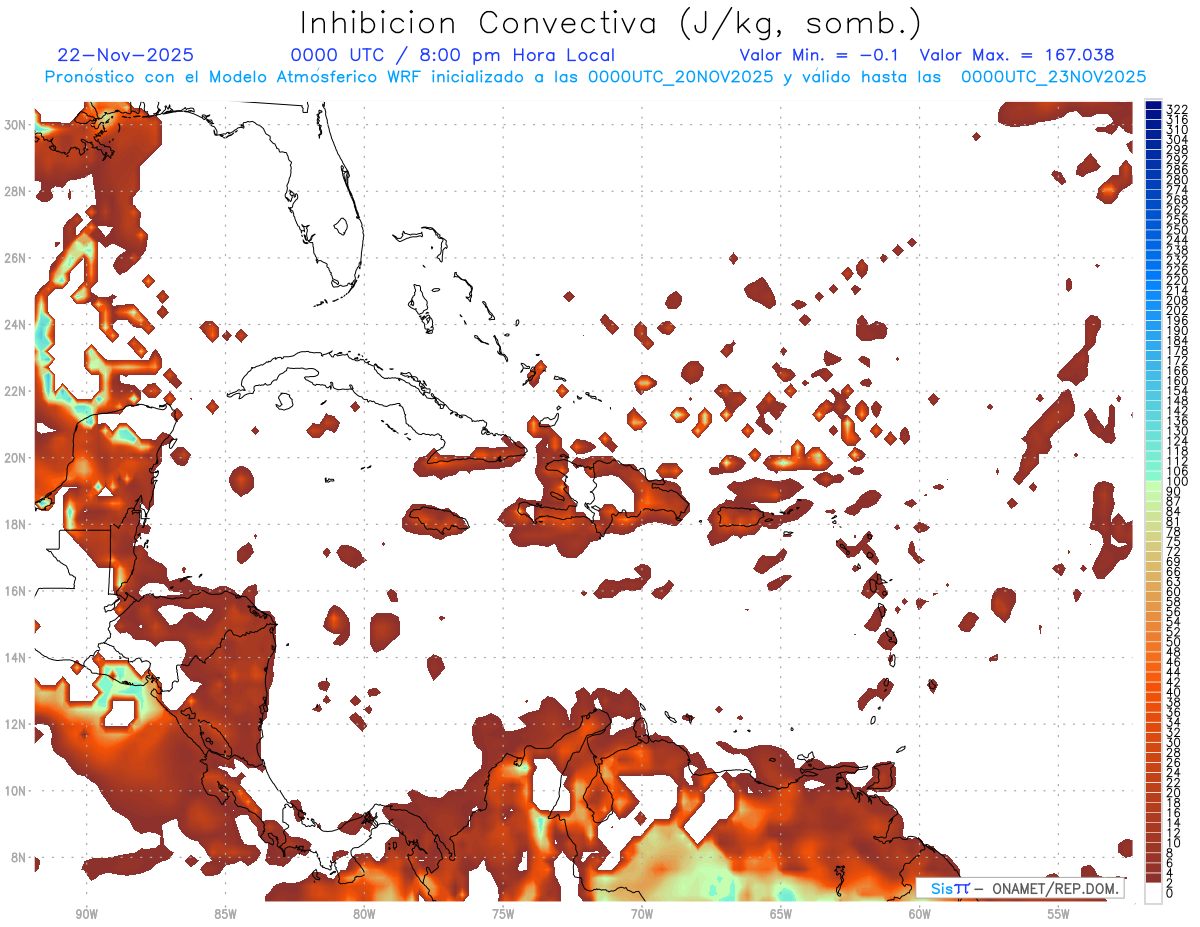The height and width of the screenshot is (927, 1200).
Task: Click the 14N latitude label
Action: [17, 658]
